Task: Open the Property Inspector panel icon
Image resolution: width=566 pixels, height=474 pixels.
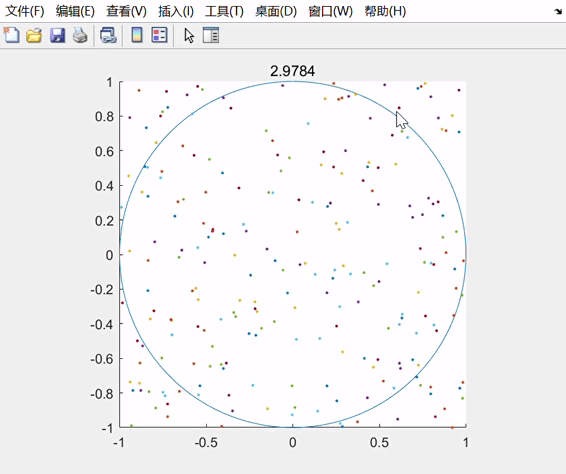Action: point(211,35)
